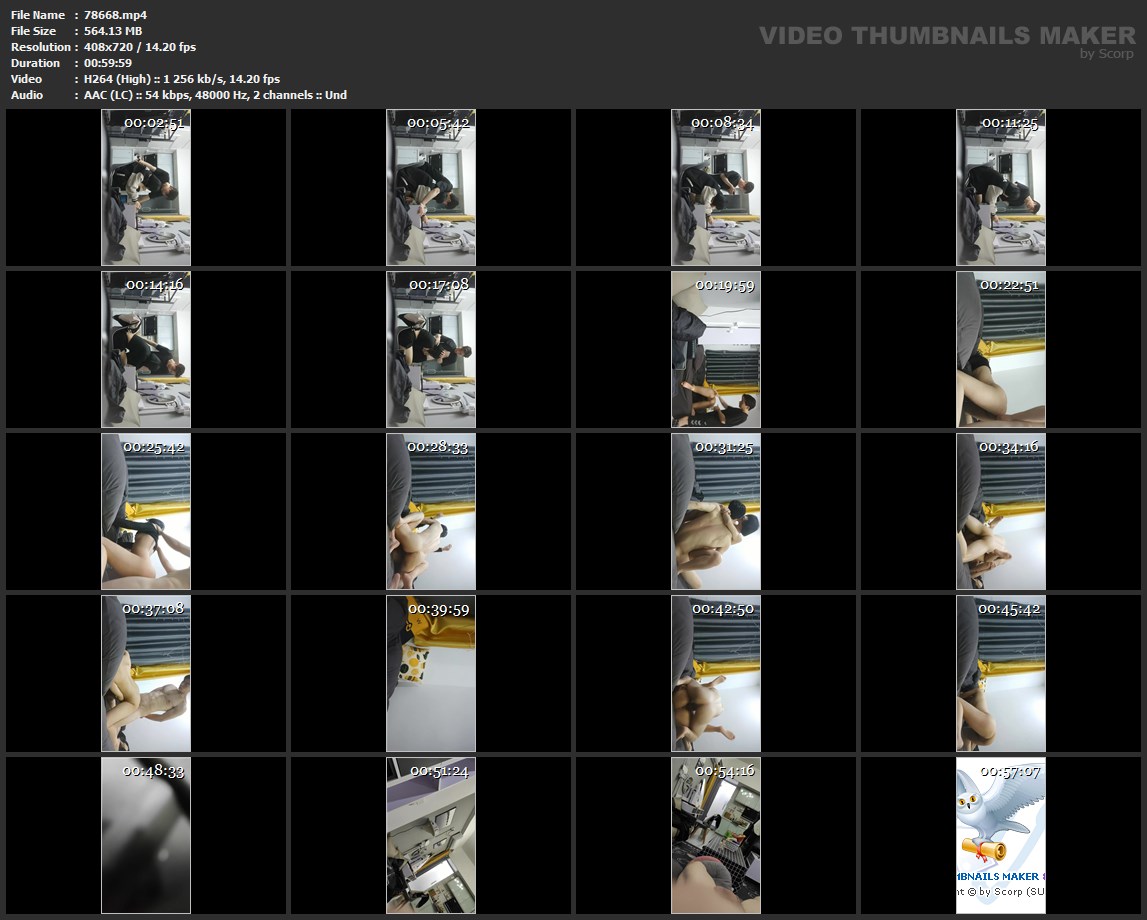Image resolution: width=1147 pixels, height=920 pixels.
Task: Click the 00:17:08 frame
Action: point(431,350)
